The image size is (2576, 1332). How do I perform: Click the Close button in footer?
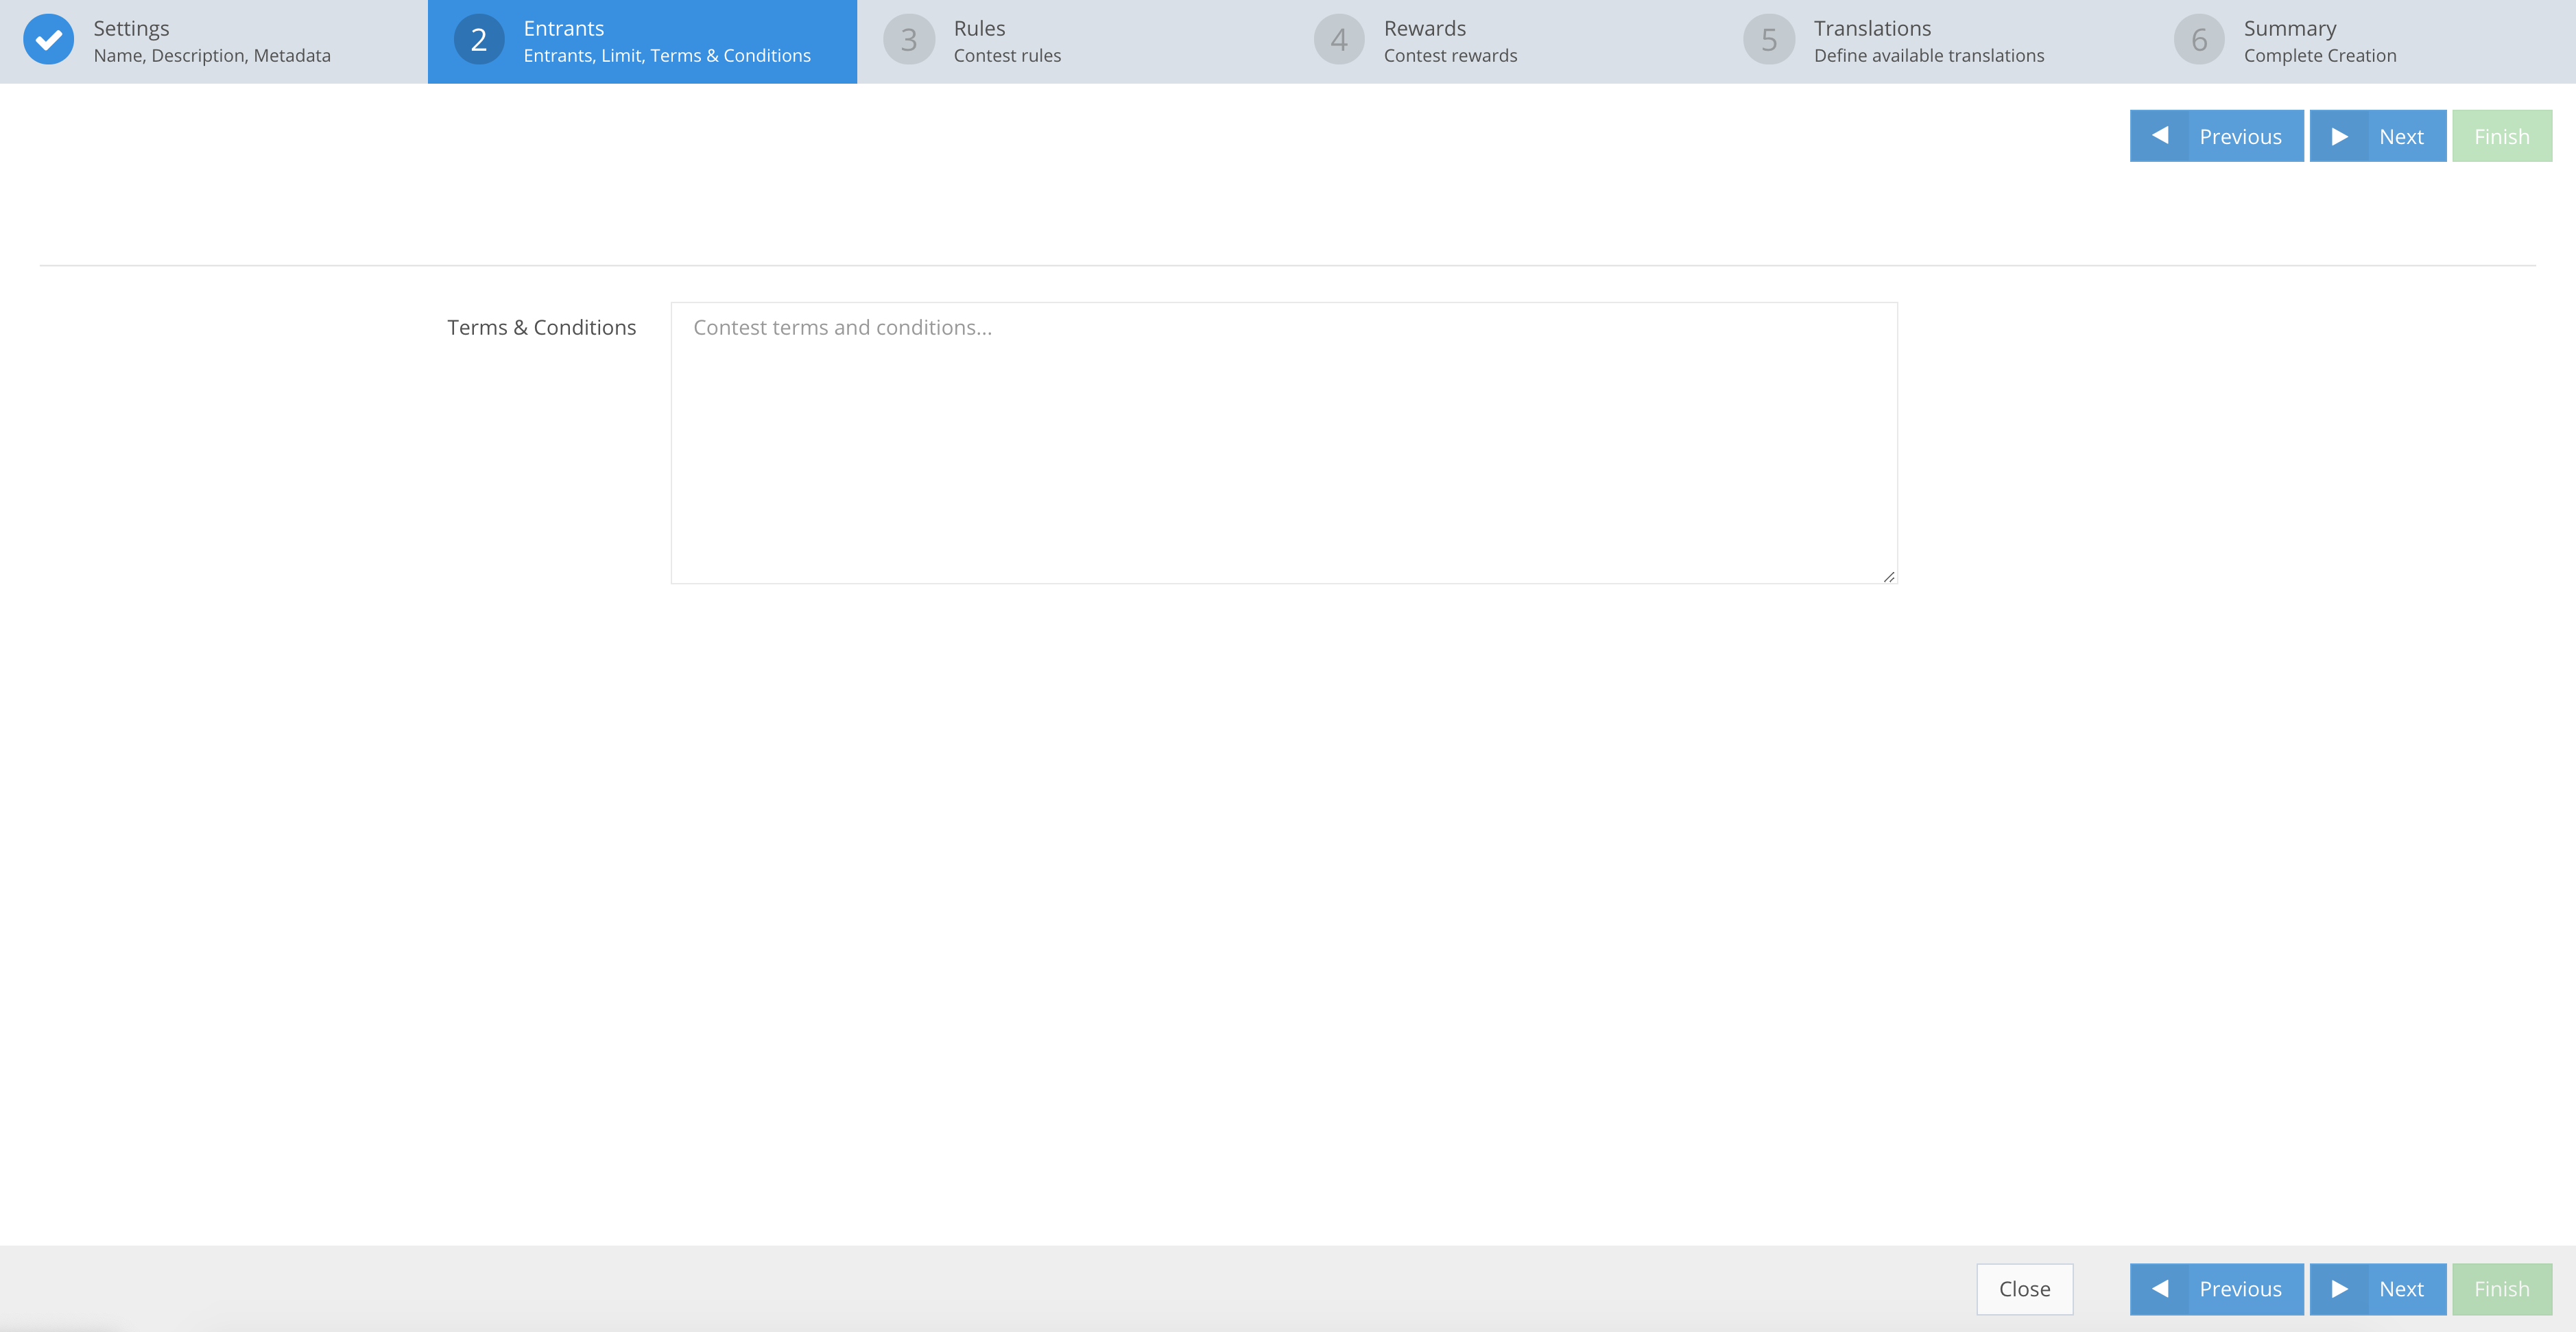2025,1289
